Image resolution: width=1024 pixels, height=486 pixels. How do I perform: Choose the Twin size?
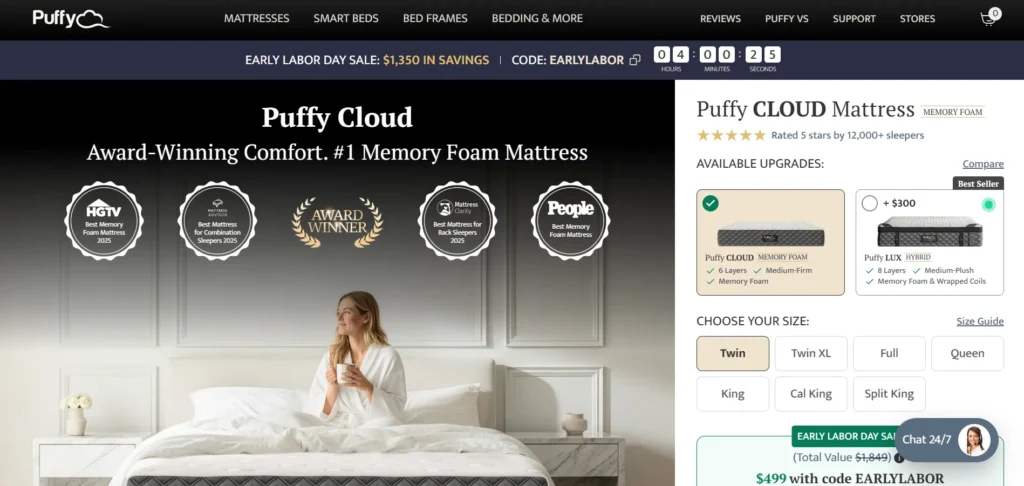(x=733, y=353)
